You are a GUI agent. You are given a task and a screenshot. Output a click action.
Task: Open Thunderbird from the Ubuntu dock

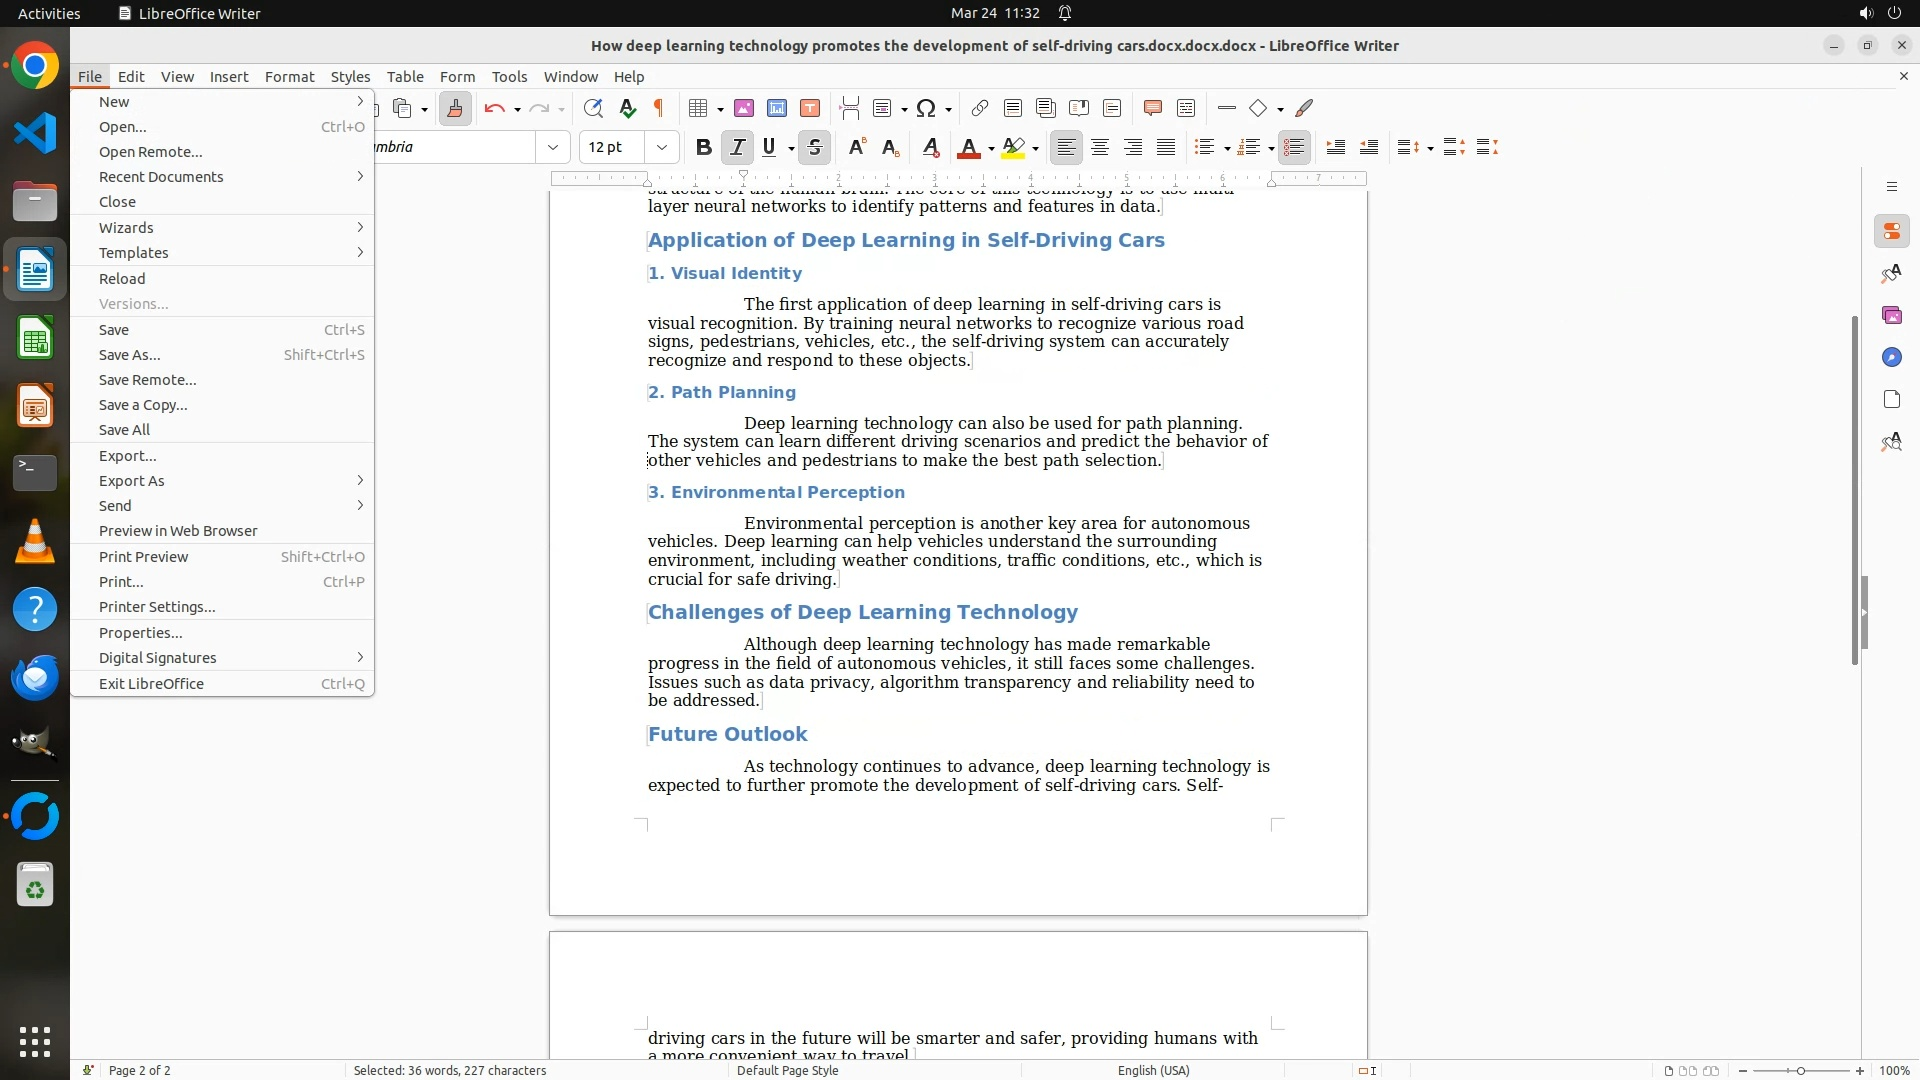(x=35, y=678)
